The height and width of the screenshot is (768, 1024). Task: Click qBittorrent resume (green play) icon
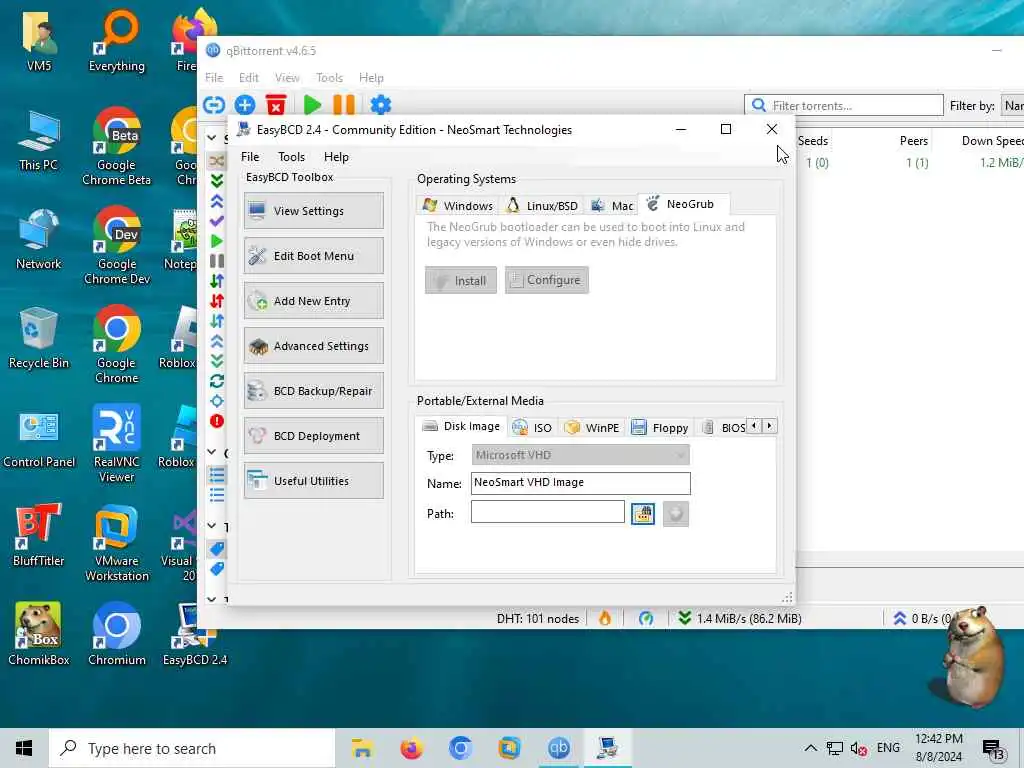[312, 104]
